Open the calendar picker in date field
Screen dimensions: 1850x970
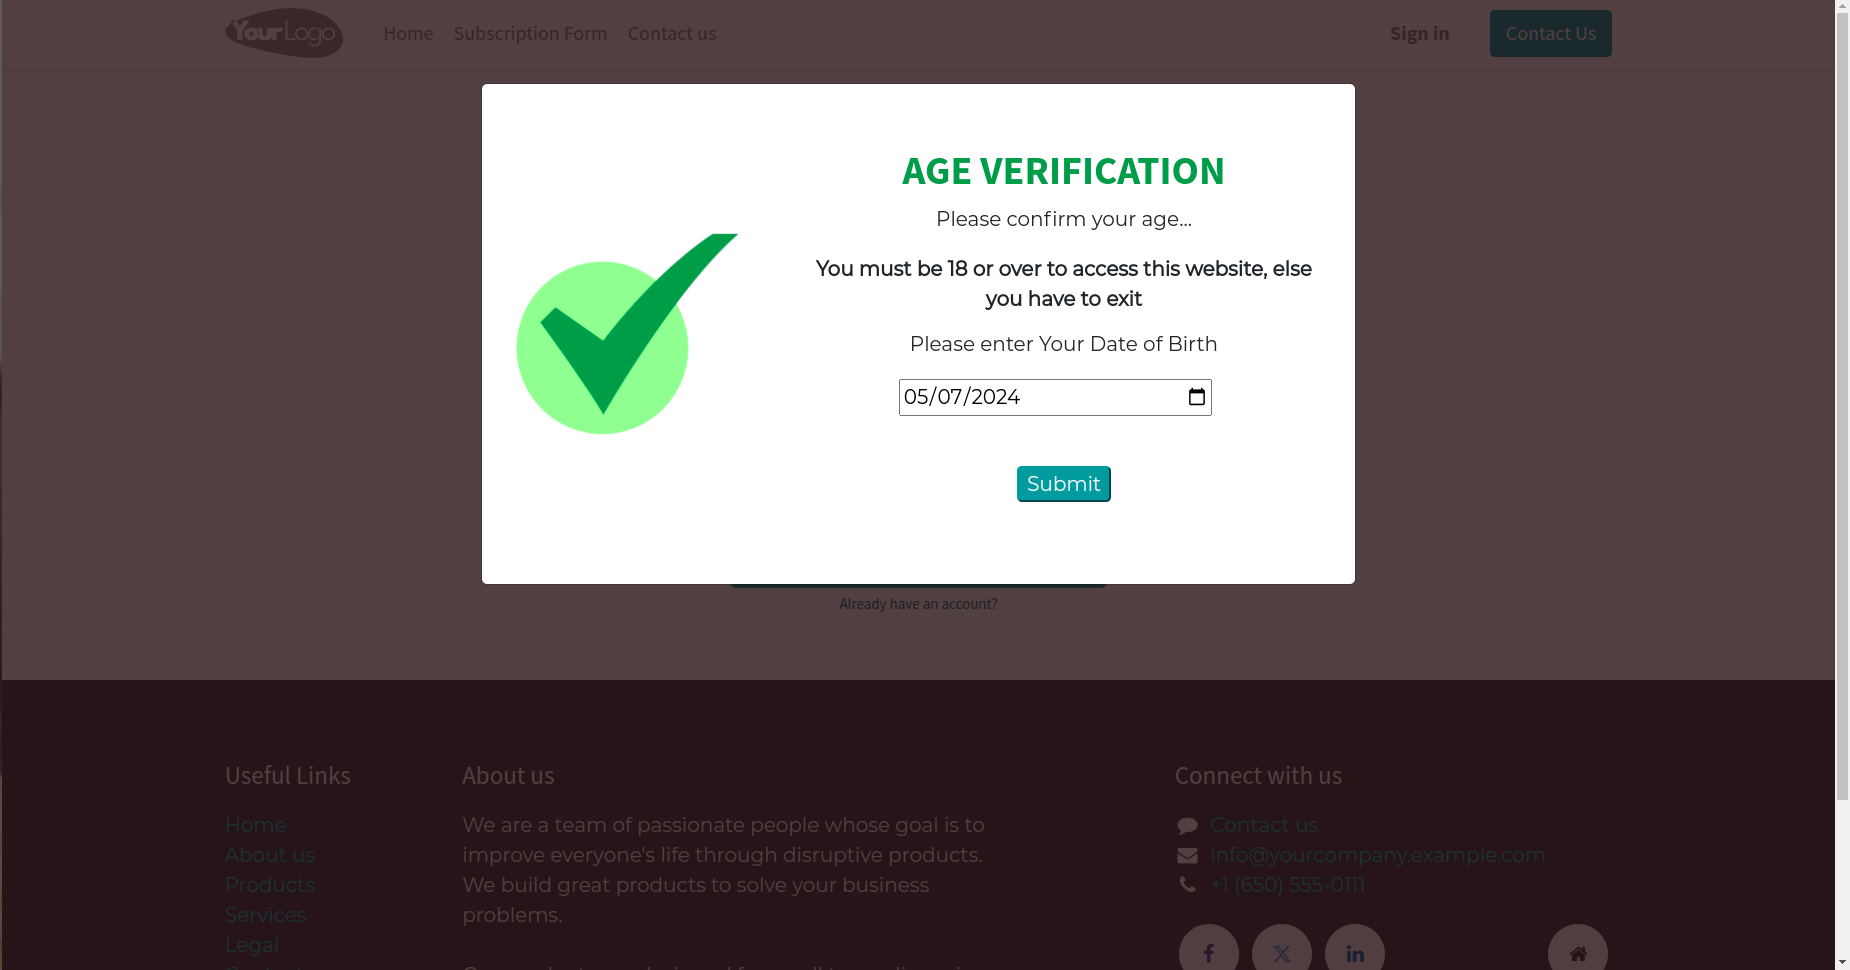pos(1196,397)
